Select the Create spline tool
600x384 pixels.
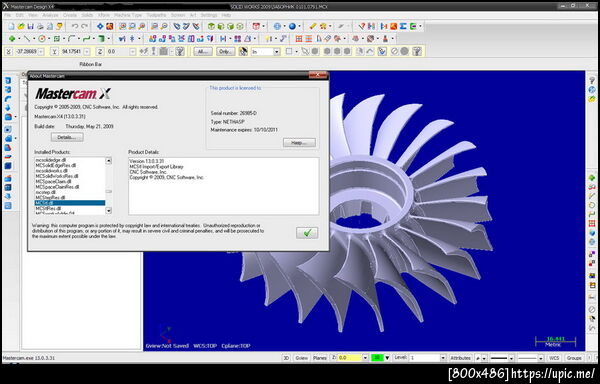pyautogui.click(x=86, y=39)
